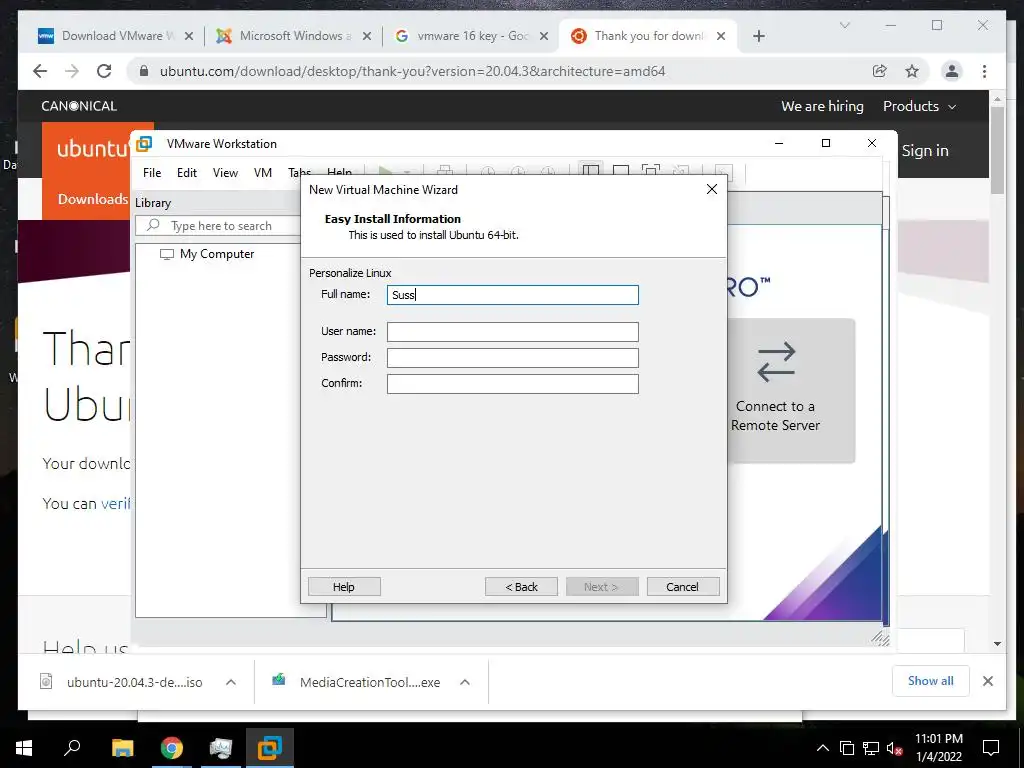Cancel the New Virtual Machine Wizard
The image size is (1024, 768).
pyautogui.click(x=683, y=586)
